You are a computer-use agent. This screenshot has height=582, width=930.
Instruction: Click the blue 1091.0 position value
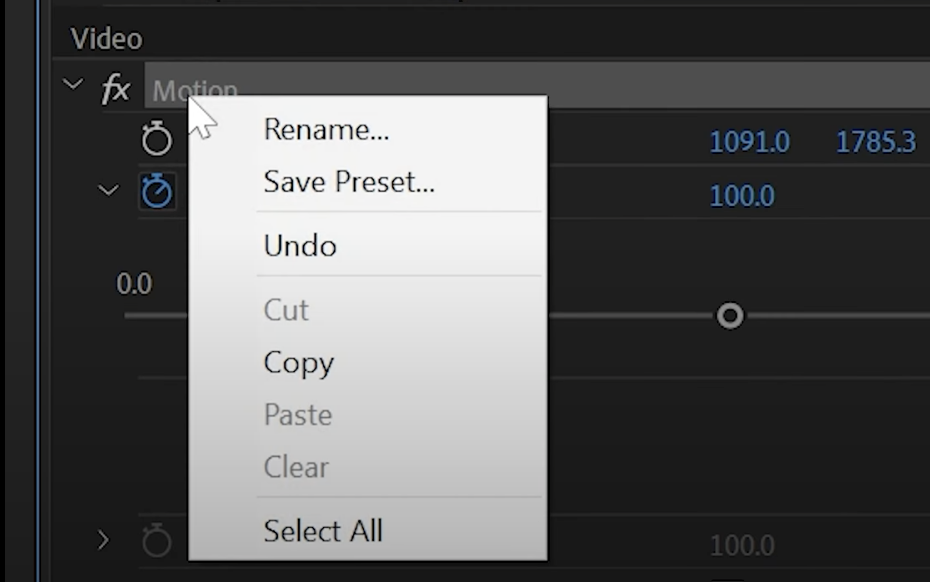749,142
